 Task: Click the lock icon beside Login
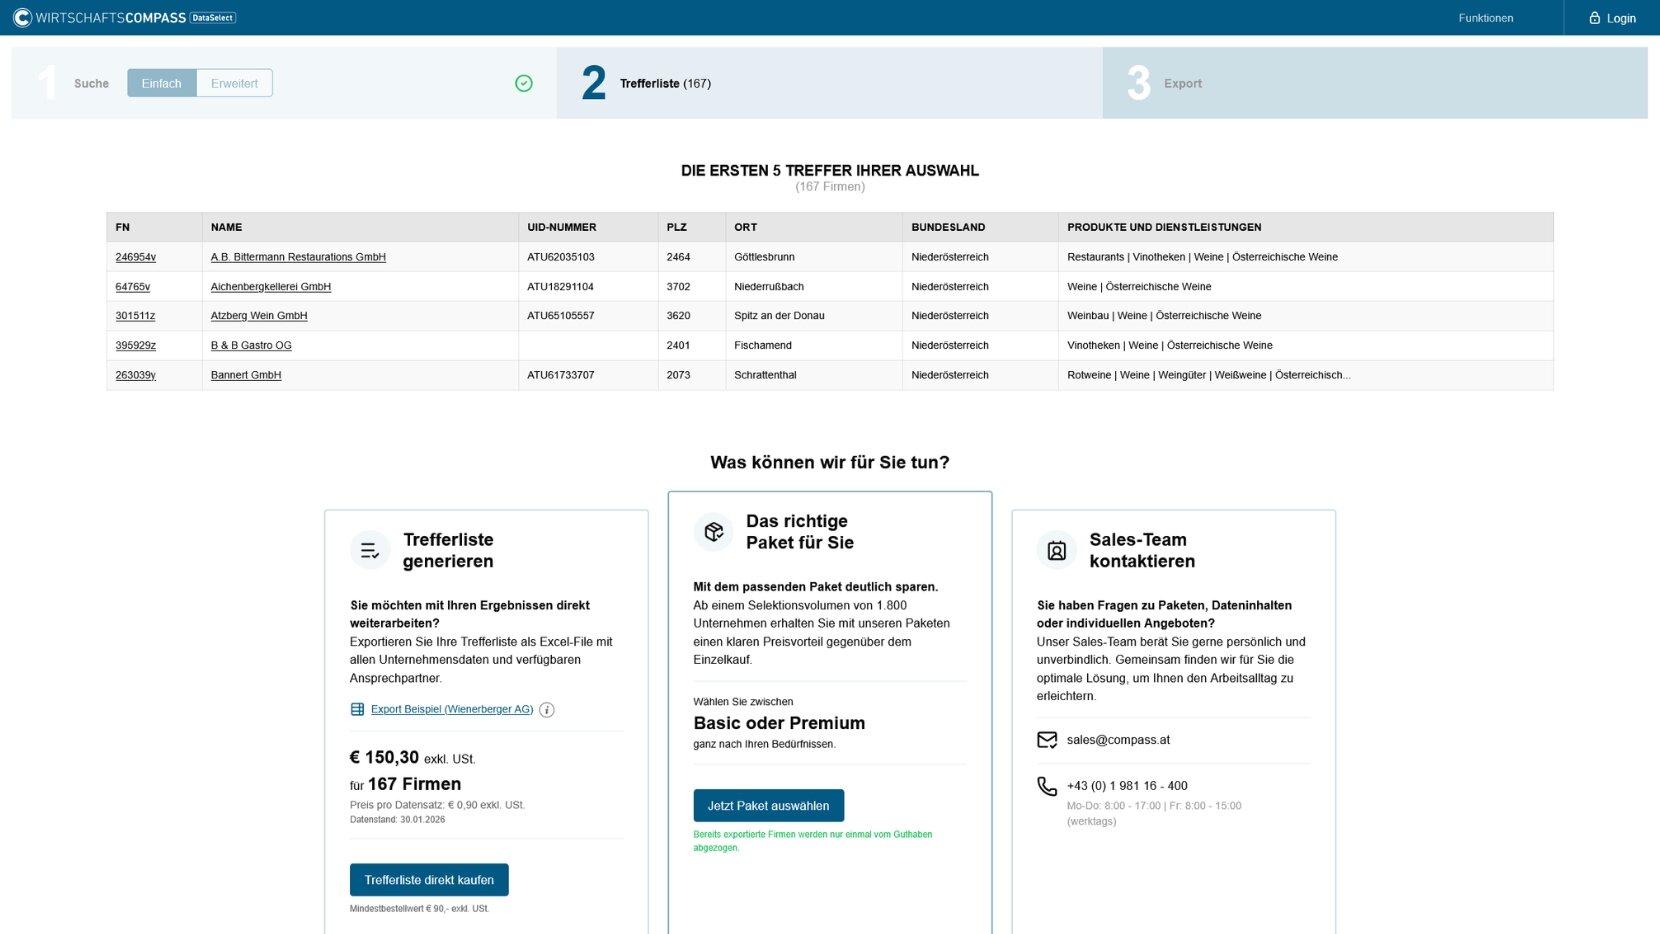coord(1595,18)
